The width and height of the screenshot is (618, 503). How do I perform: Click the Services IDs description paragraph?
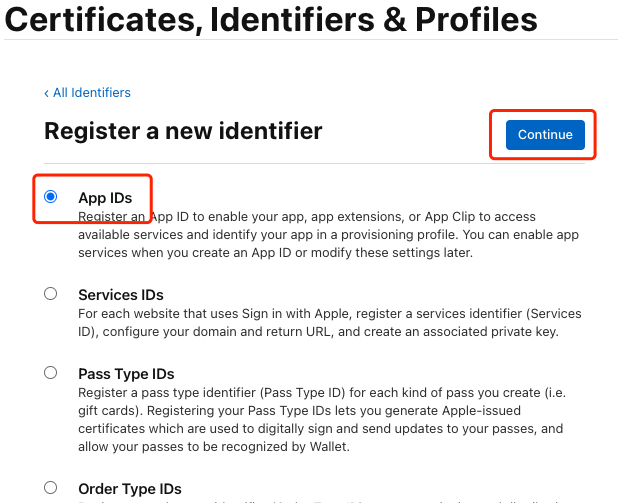[320, 323]
